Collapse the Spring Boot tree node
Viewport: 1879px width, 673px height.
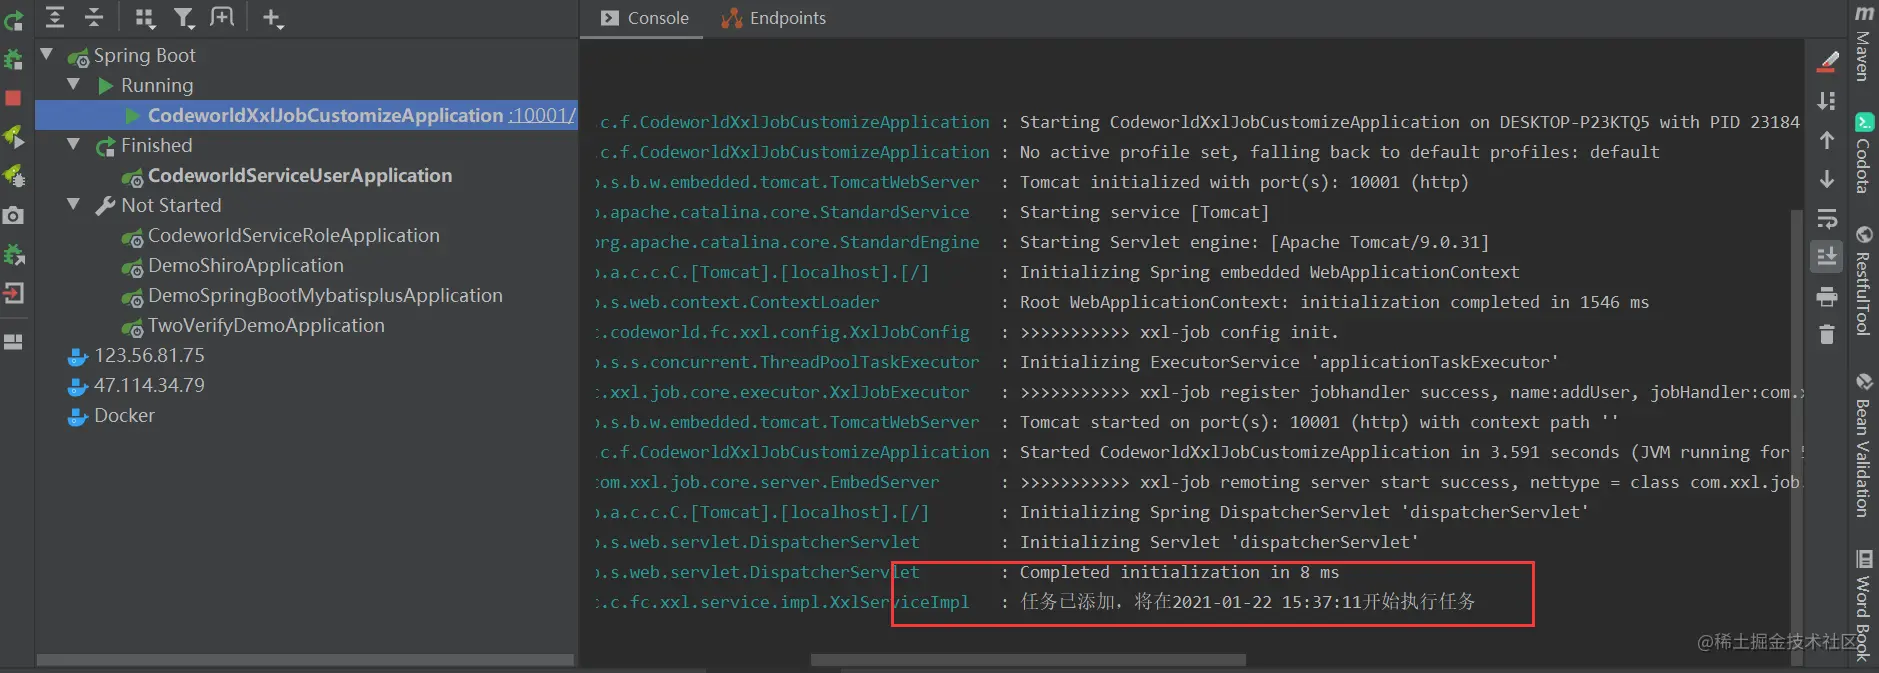pos(46,54)
